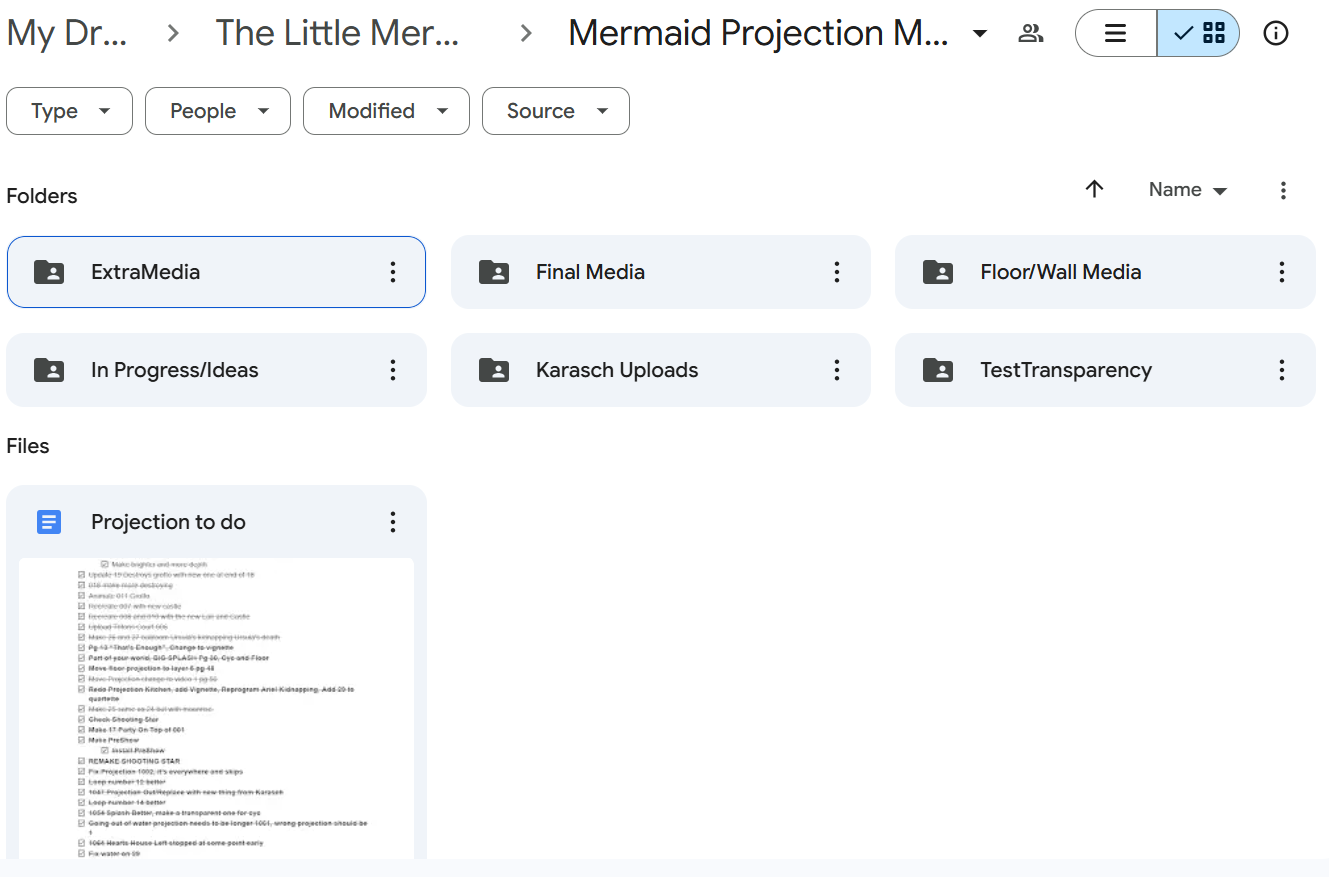Switch to grid layout view
This screenshot has height=877, width=1329.
tap(1198, 33)
